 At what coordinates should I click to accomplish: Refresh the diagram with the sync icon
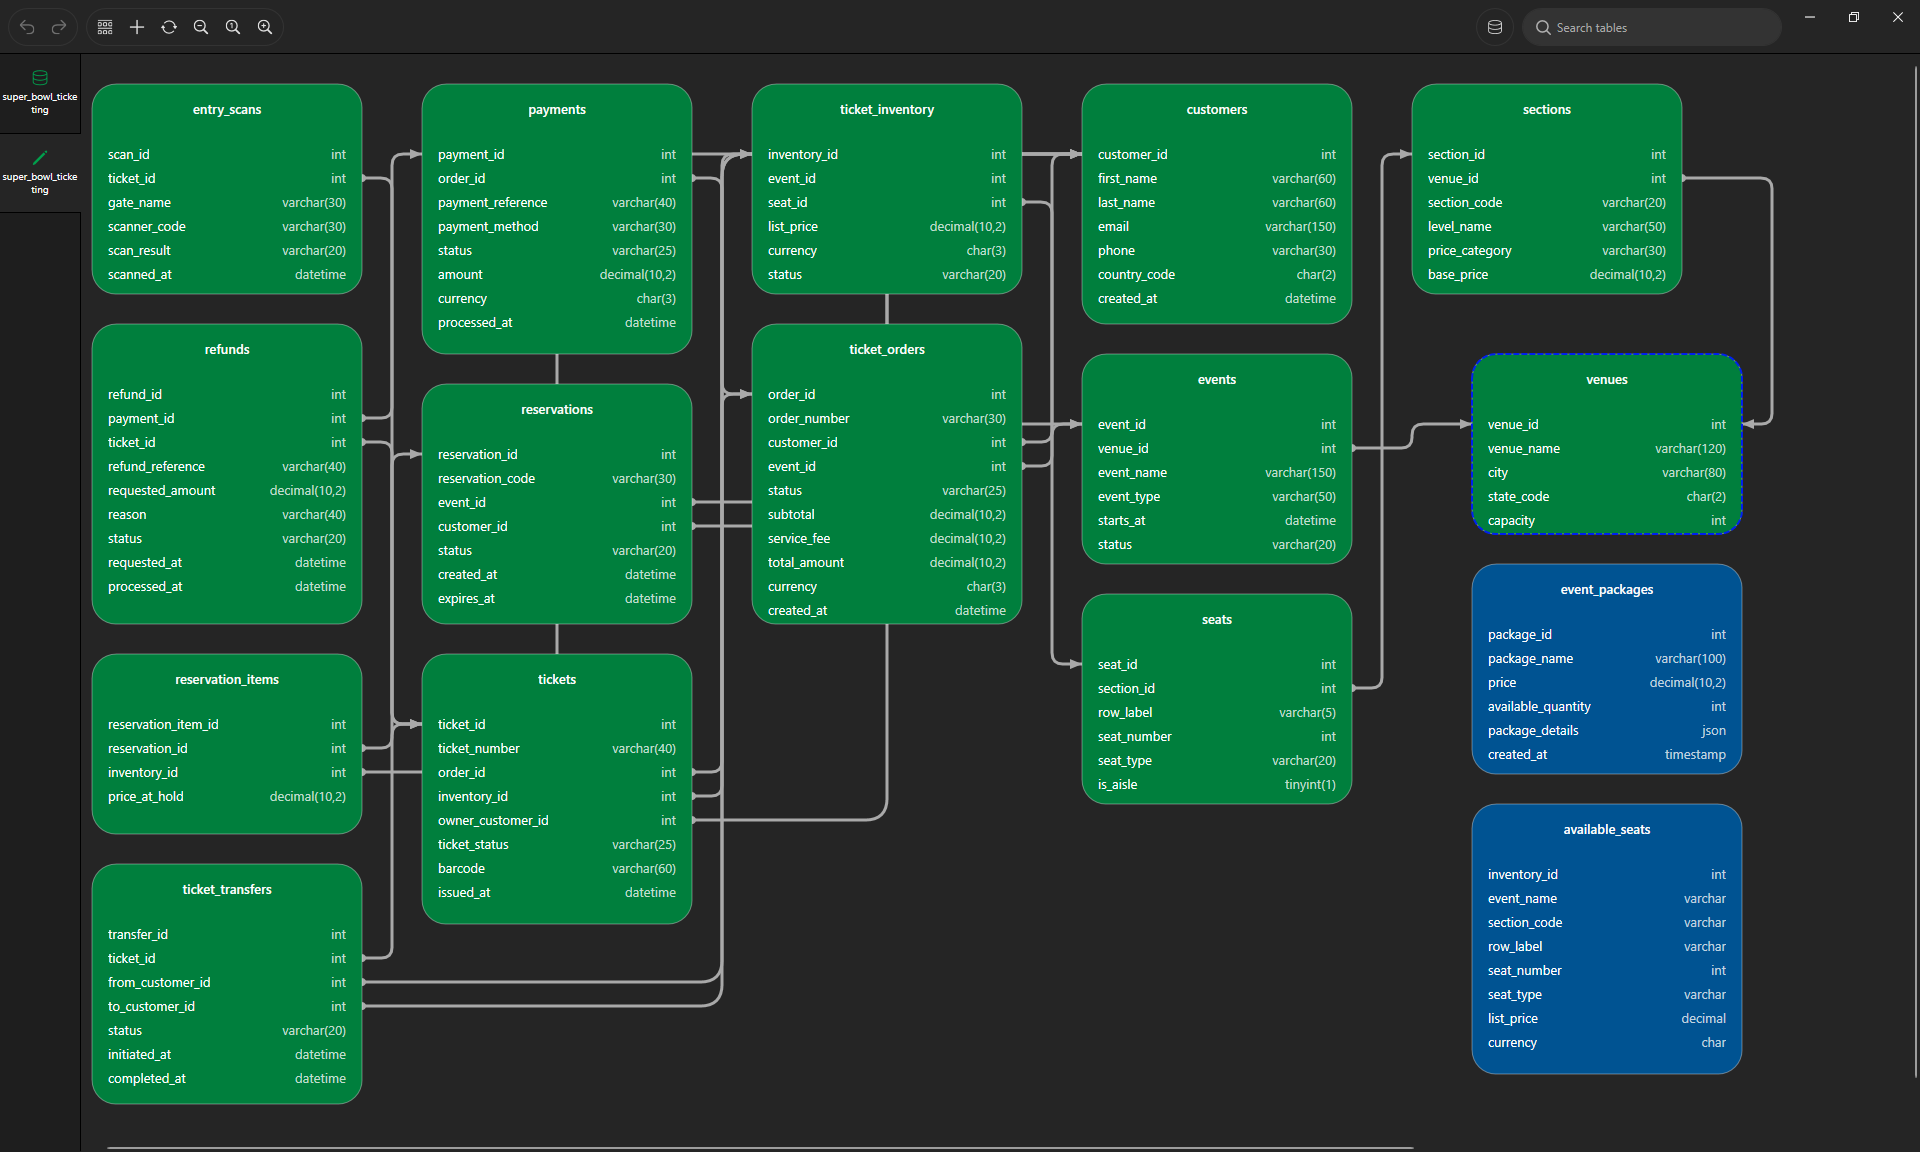(x=169, y=27)
